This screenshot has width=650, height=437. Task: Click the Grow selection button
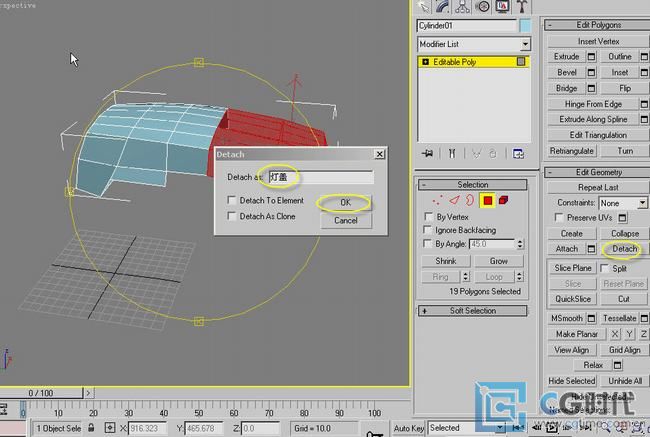coord(499,261)
